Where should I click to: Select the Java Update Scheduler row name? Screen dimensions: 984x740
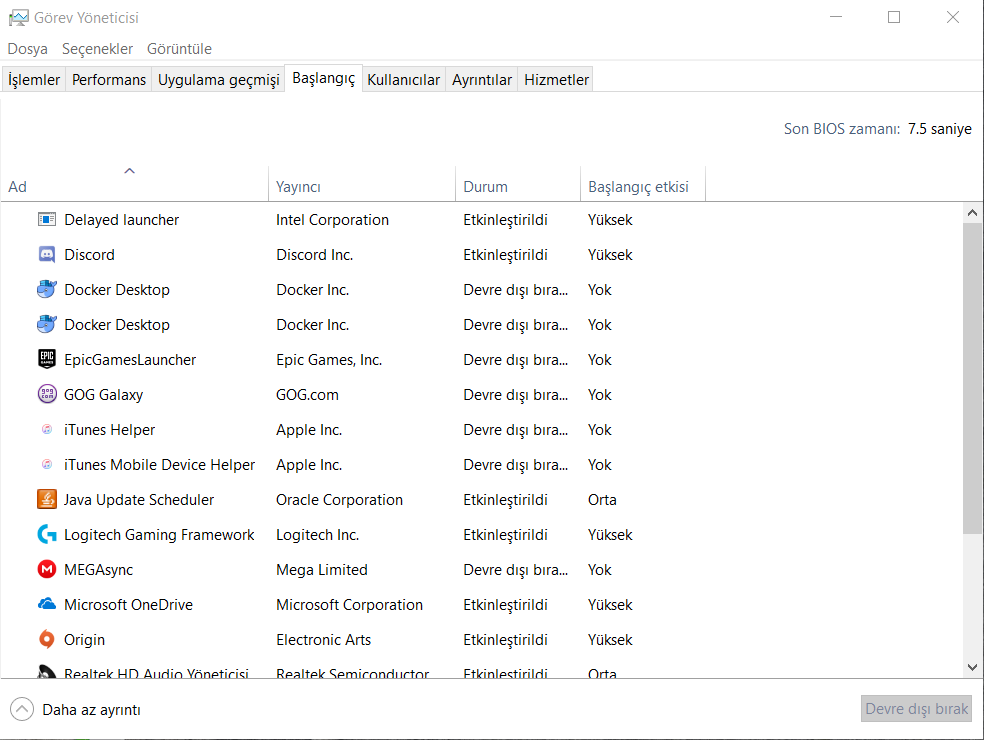pos(139,500)
